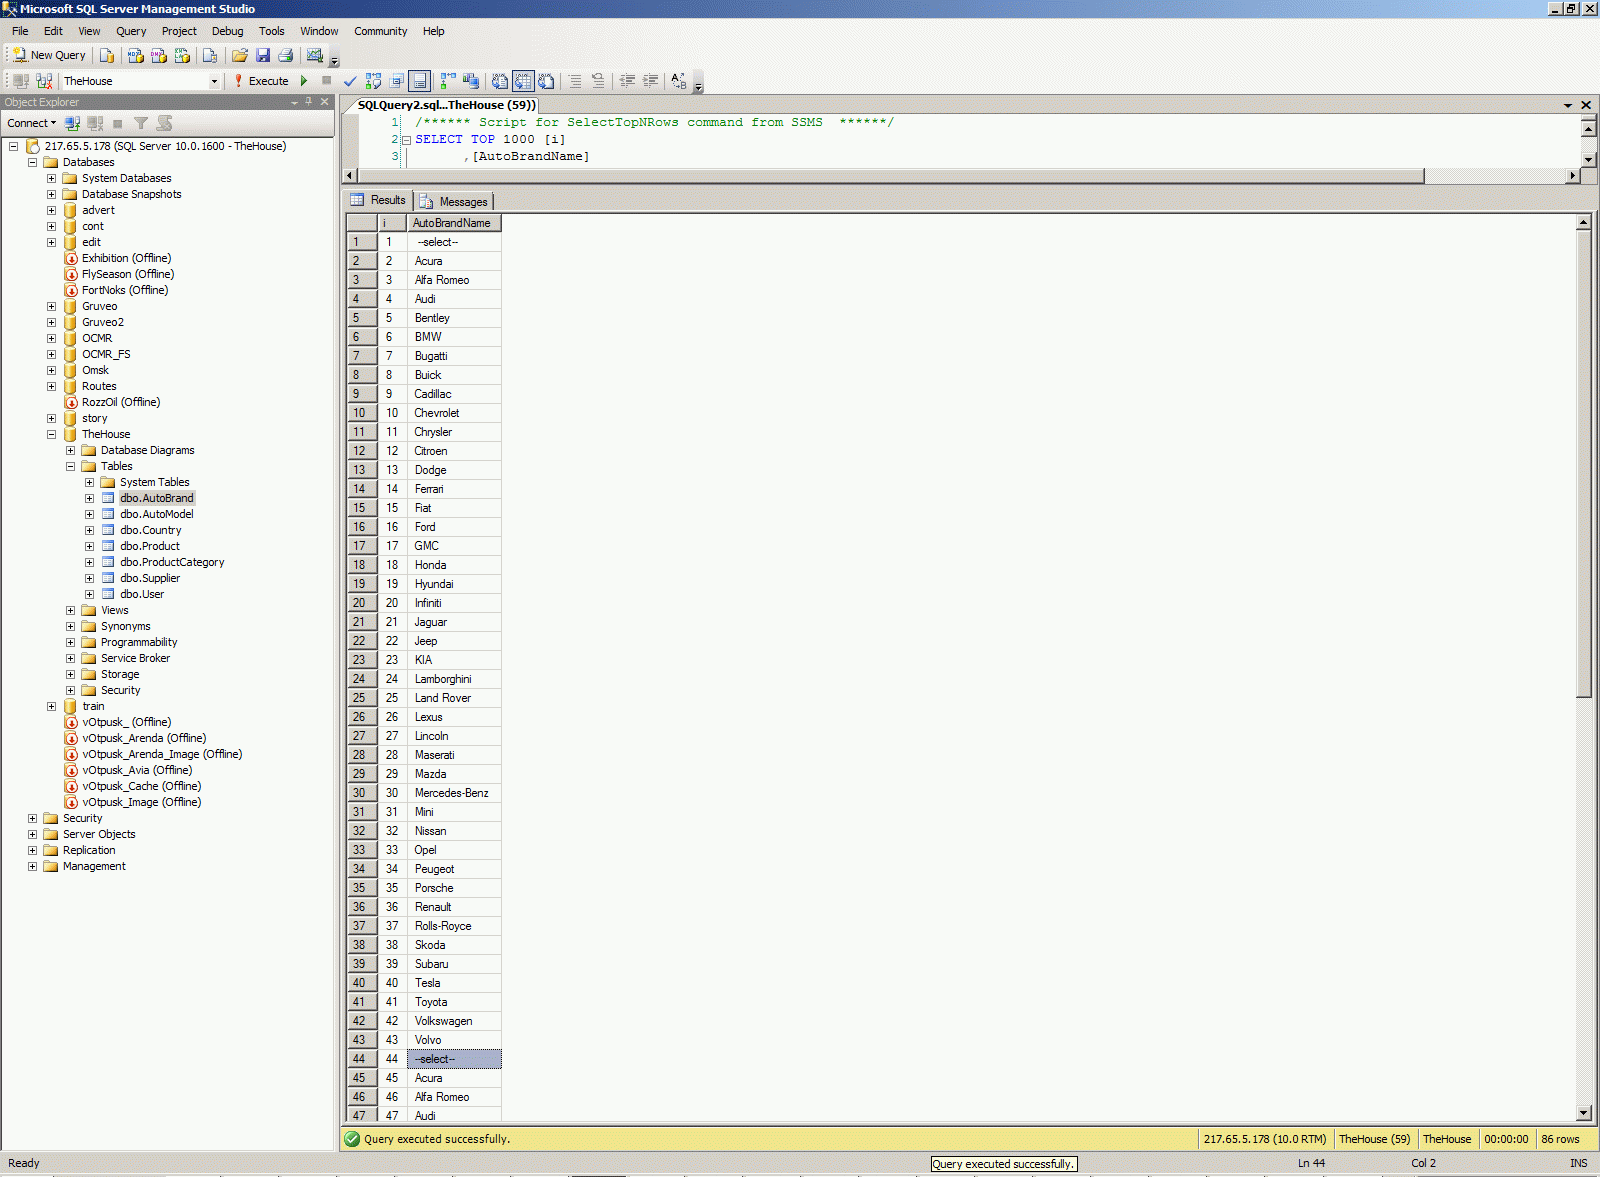Select the dbo.Supplier table
The height and width of the screenshot is (1177, 1600).
point(150,578)
